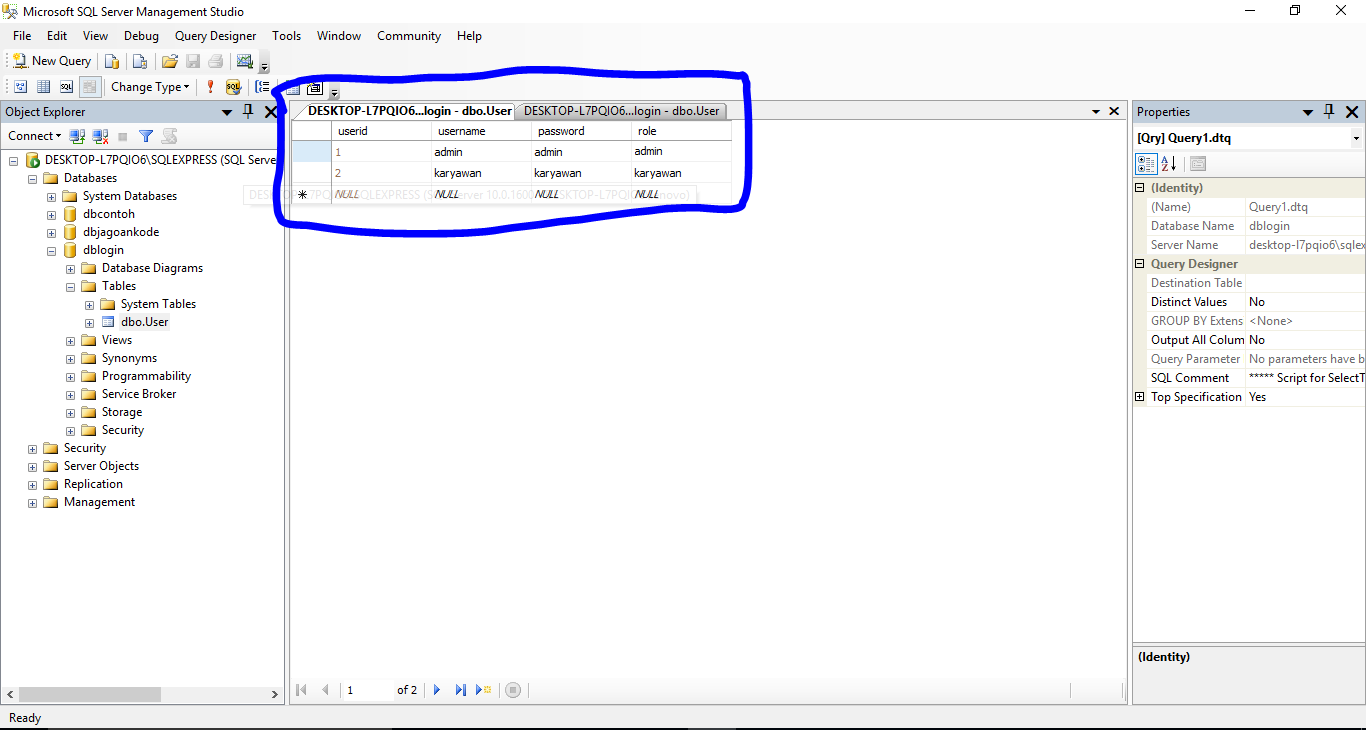1366x730 pixels.
Task: Open the Query Designer menu
Action: (215, 36)
